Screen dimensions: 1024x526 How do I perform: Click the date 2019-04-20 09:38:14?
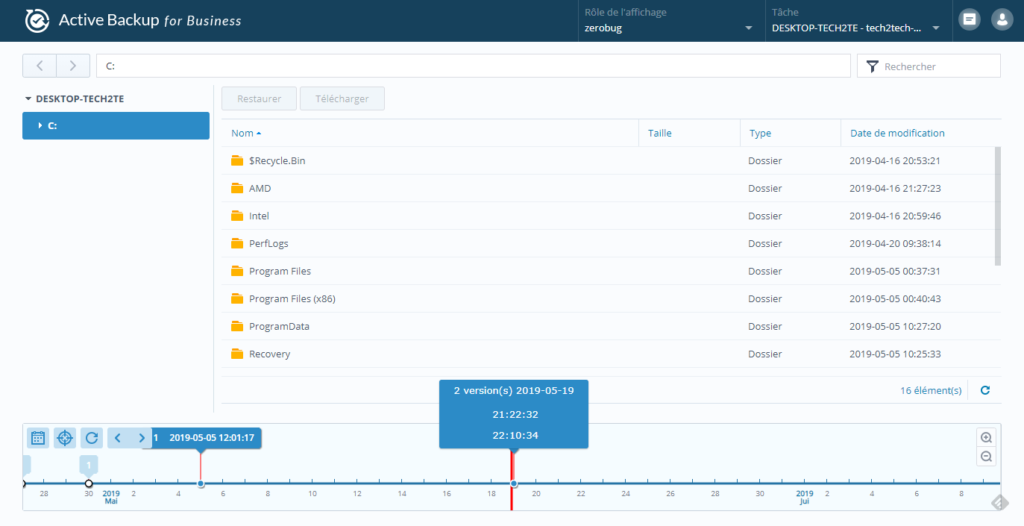(895, 243)
